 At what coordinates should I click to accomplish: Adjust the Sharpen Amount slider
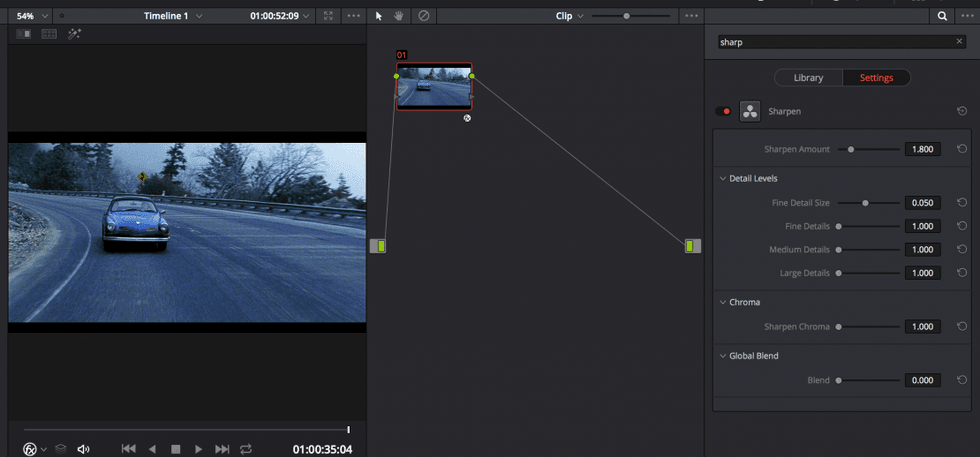tap(869, 149)
